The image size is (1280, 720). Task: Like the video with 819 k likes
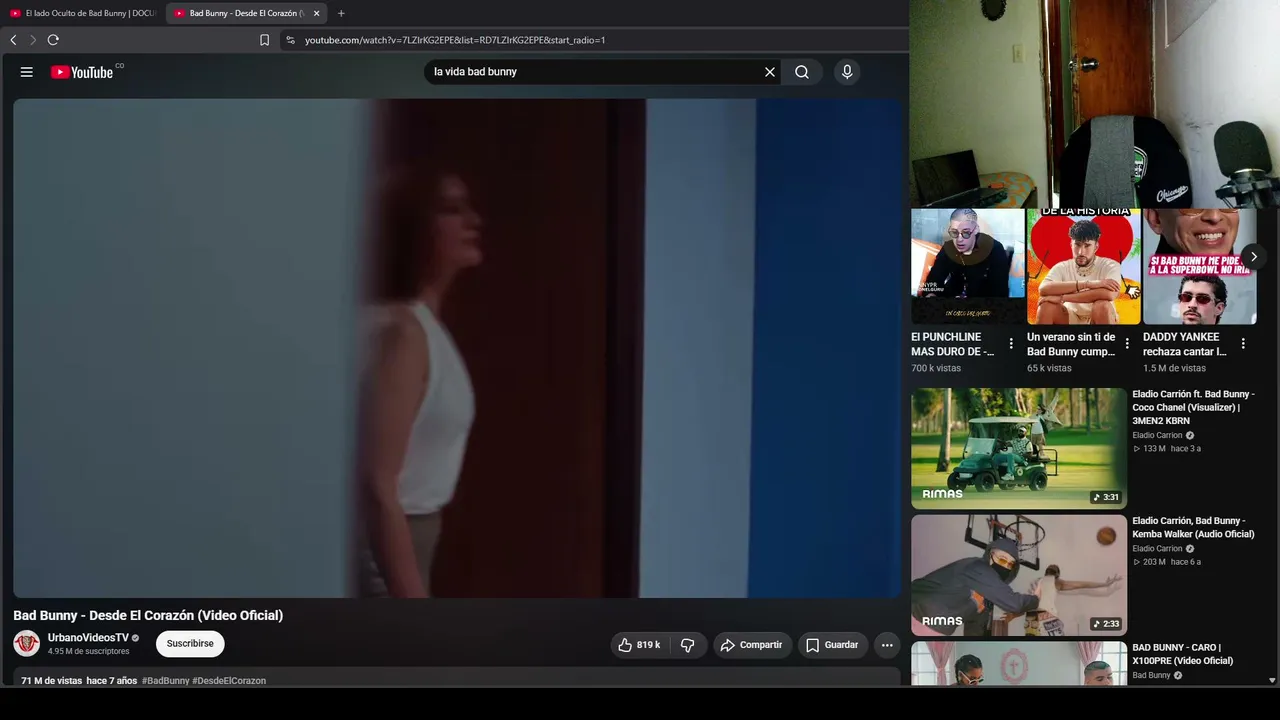point(639,645)
